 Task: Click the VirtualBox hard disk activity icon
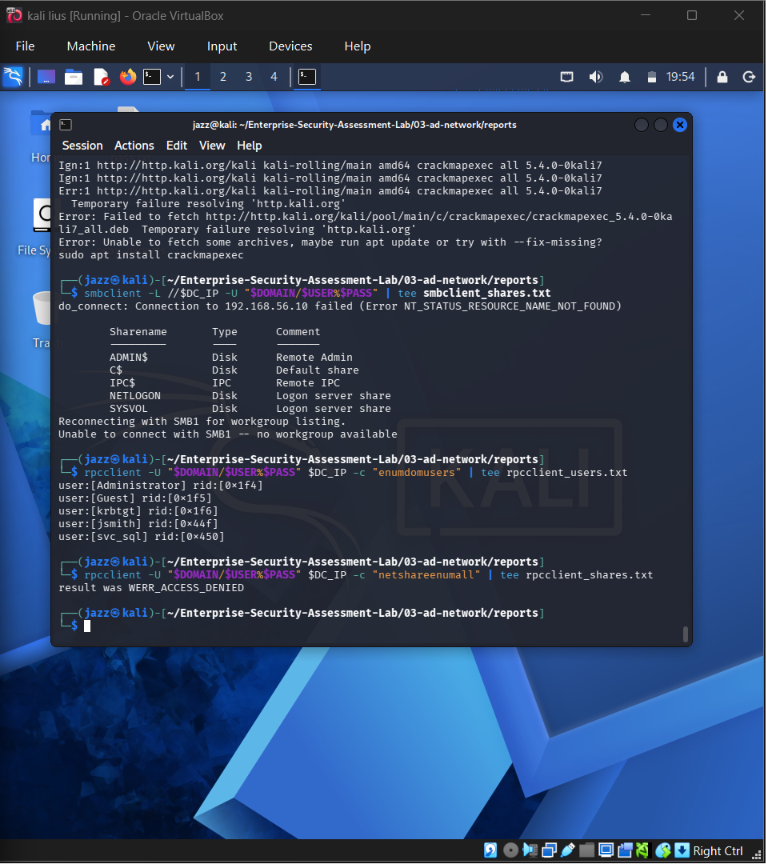(x=490, y=851)
